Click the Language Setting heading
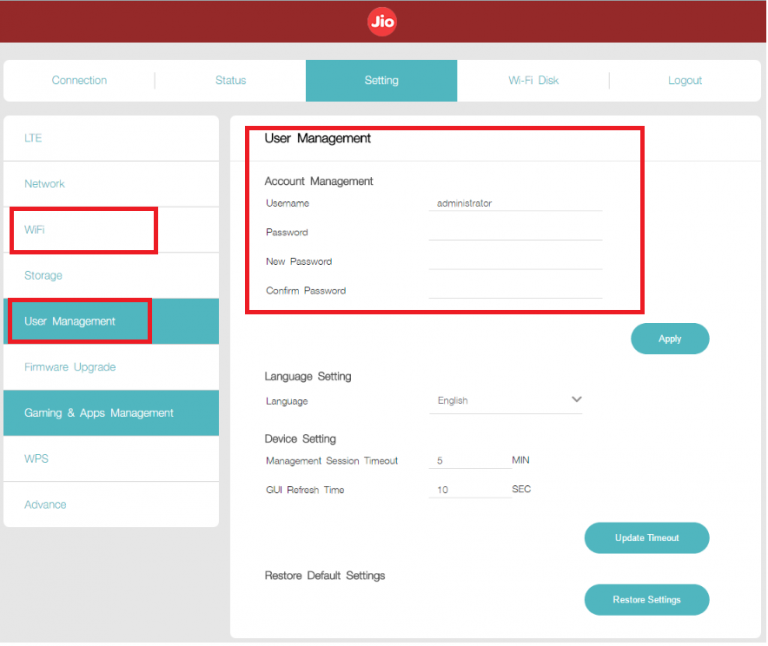This screenshot has height=646, width=768. tap(308, 376)
